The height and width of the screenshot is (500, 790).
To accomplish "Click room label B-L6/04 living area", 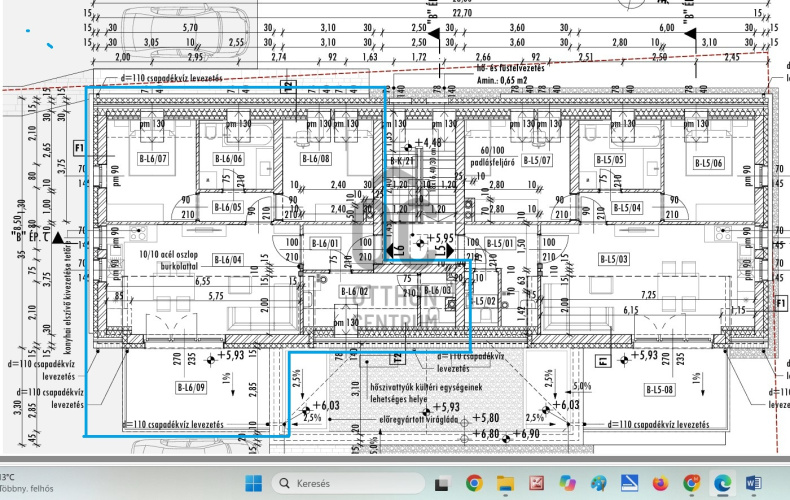I will (228, 260).
